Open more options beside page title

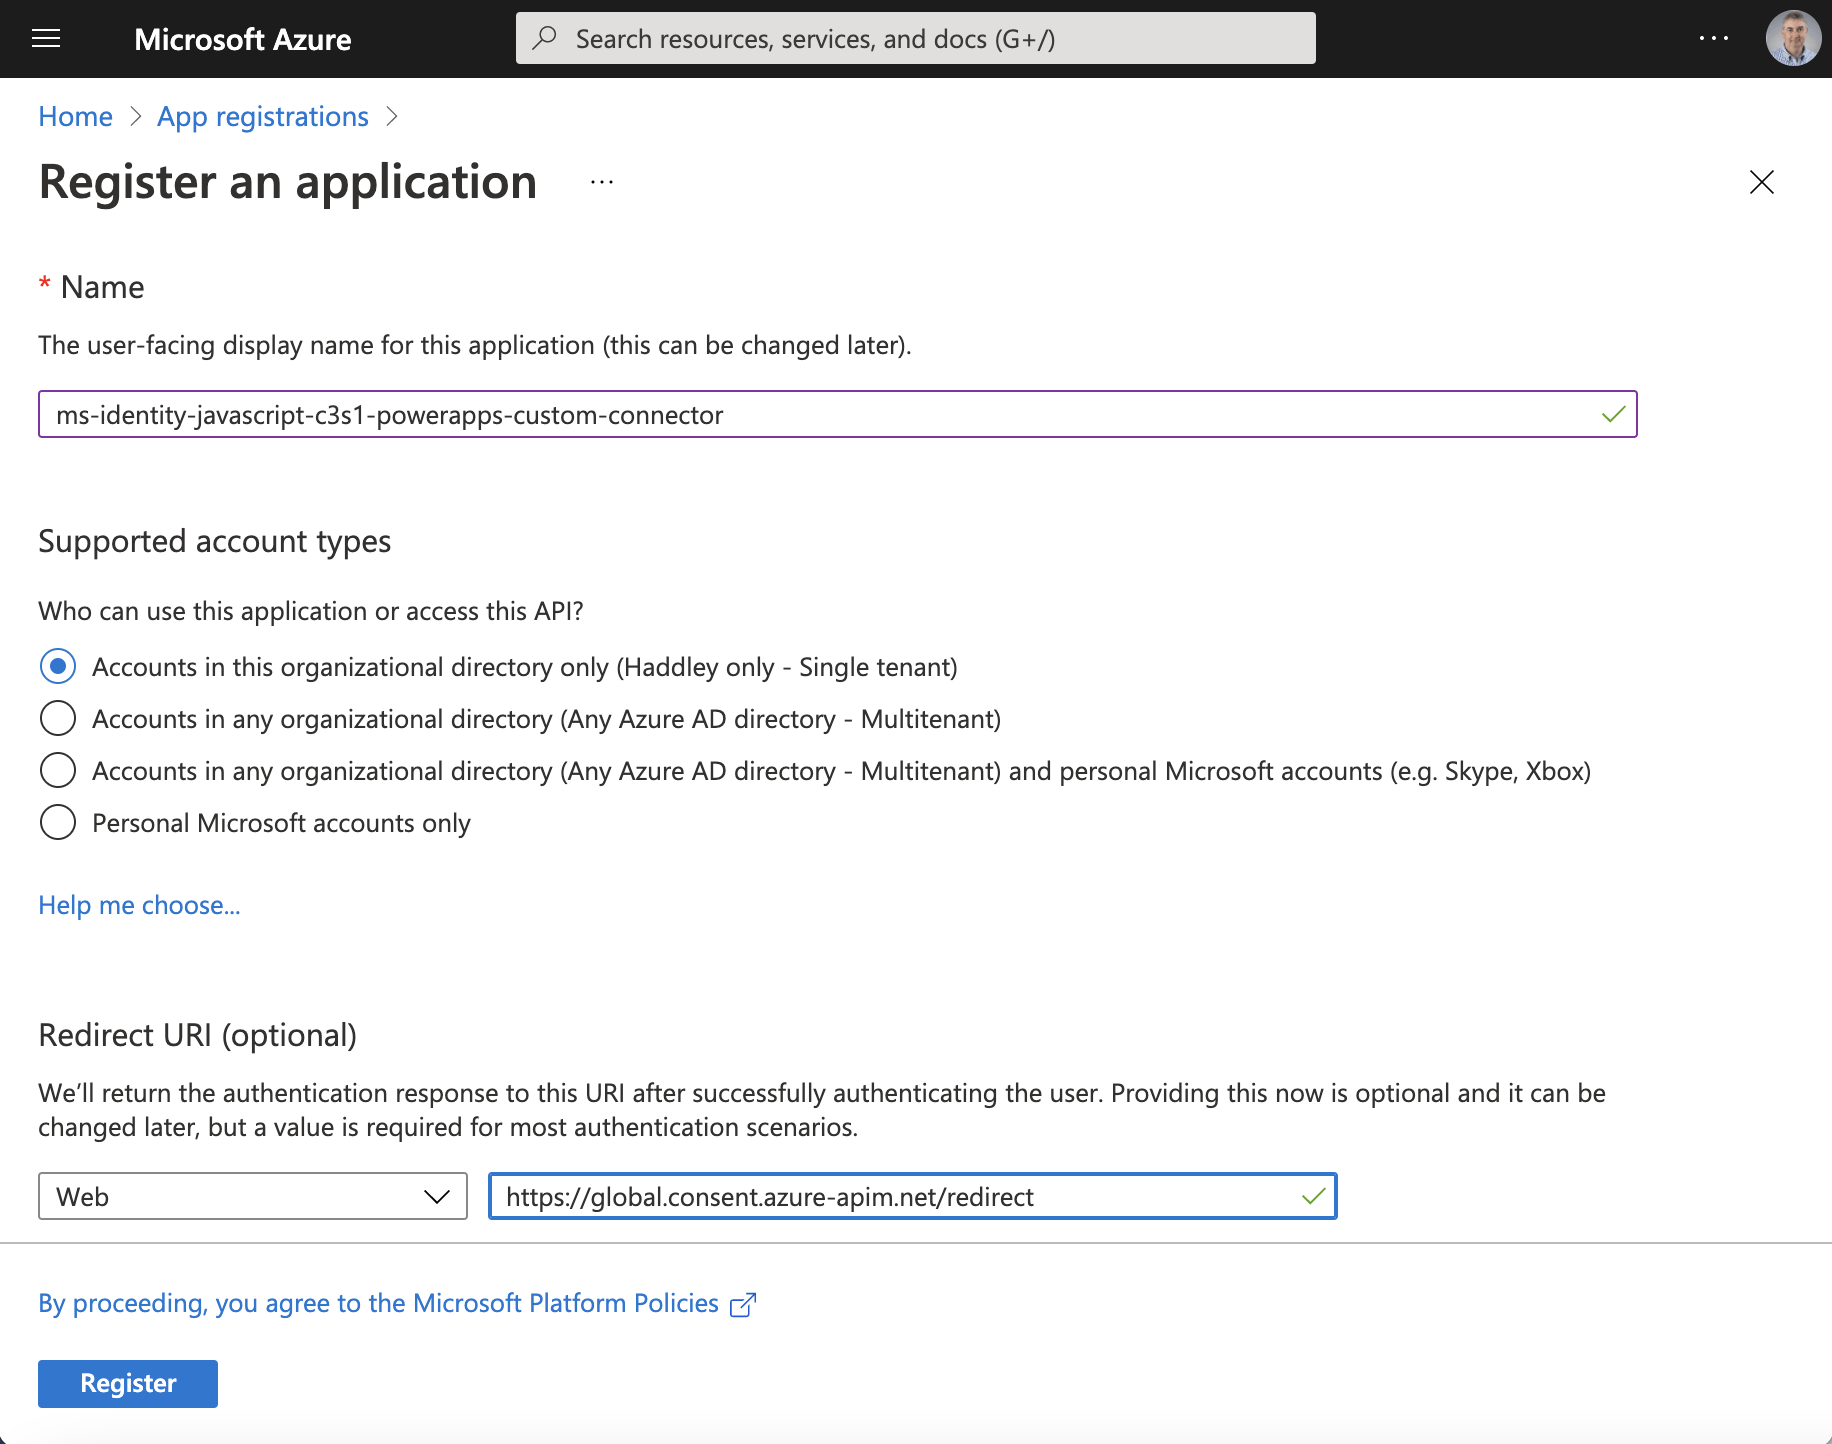[602, 182]
